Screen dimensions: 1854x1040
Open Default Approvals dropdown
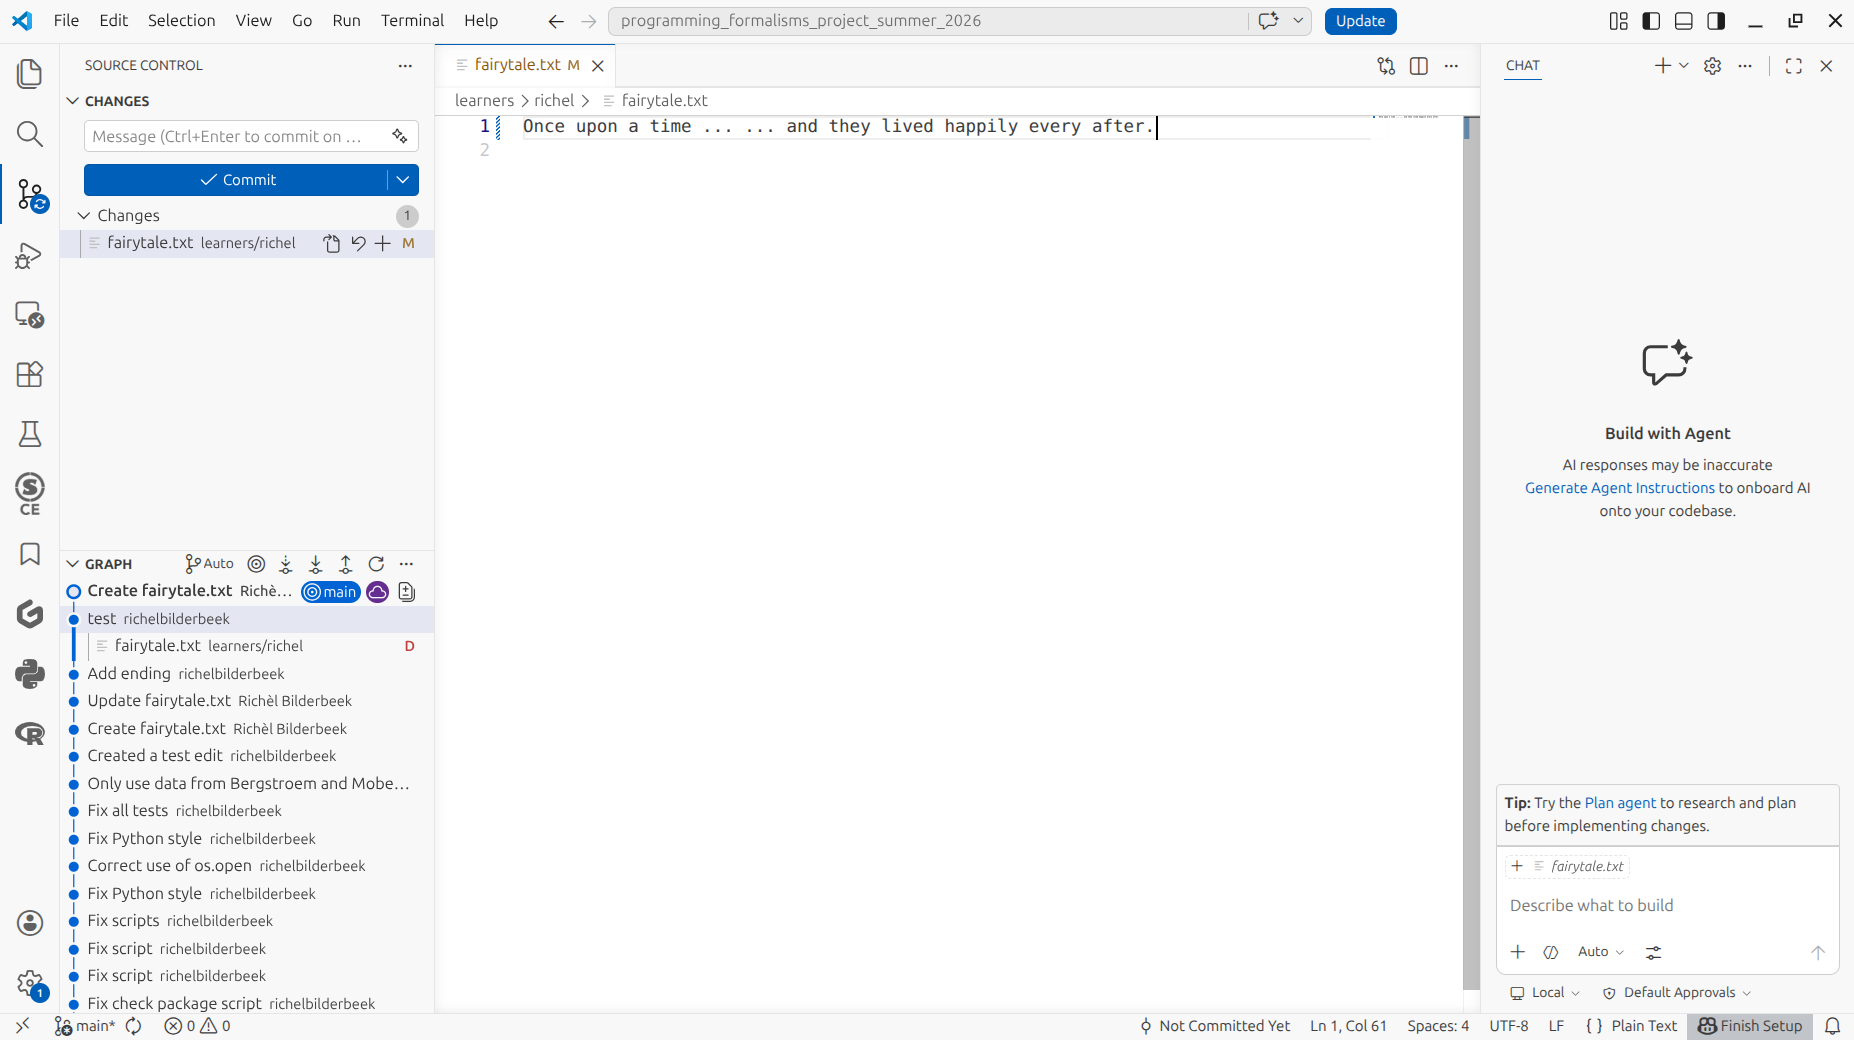tap(1677, 993)
